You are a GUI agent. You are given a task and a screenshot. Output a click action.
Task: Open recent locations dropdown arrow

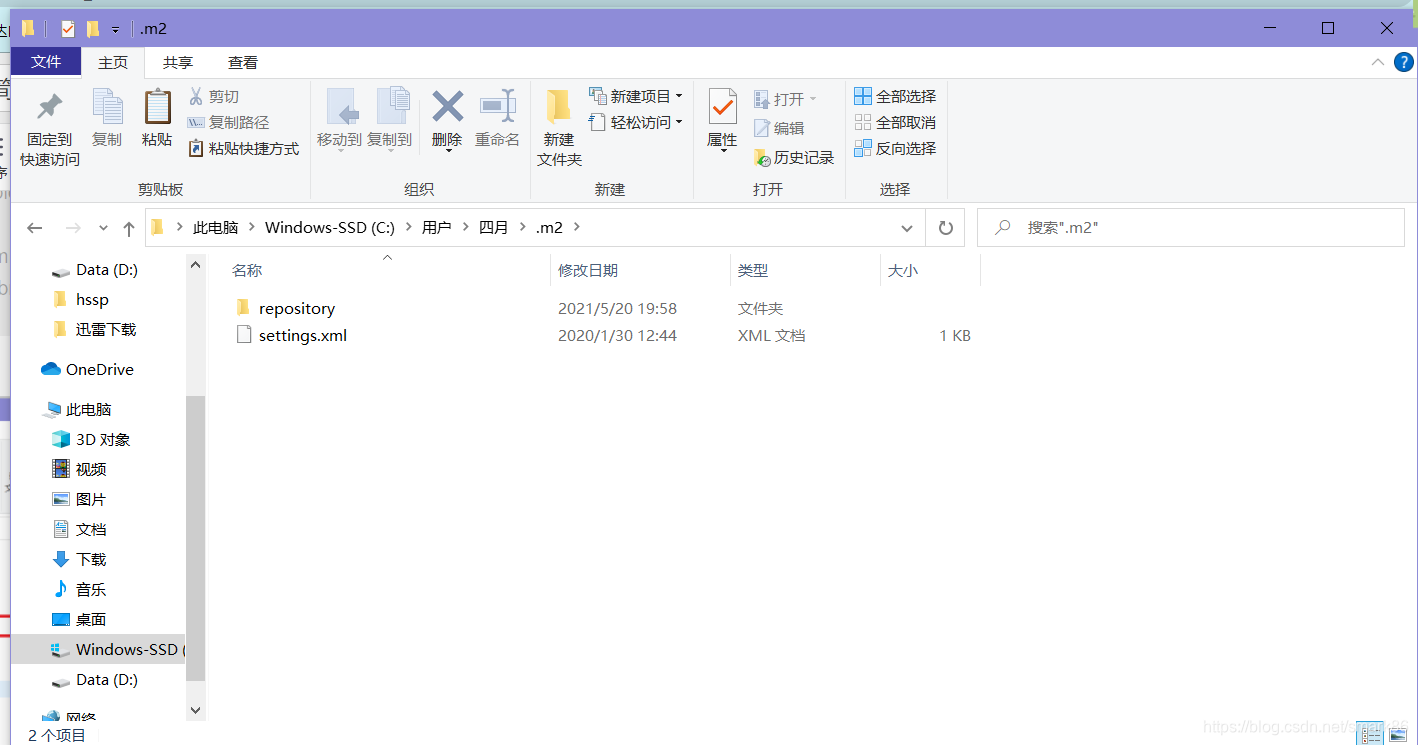click(x=103, y=229)
